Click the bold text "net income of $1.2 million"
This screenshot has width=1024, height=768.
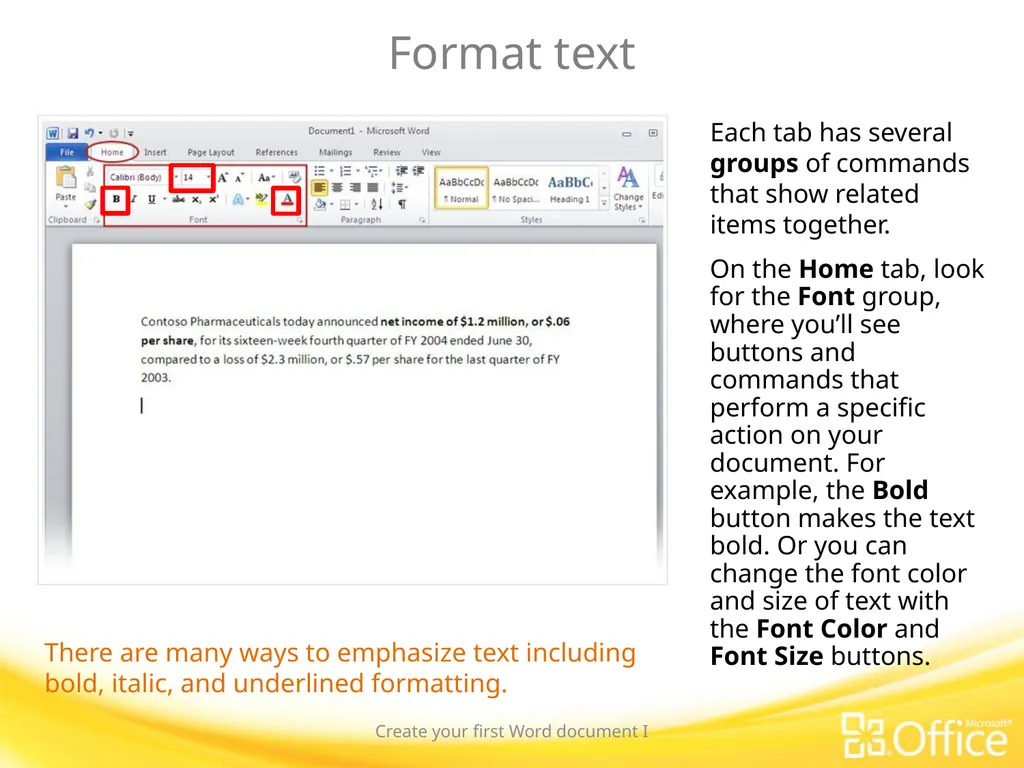453,321
